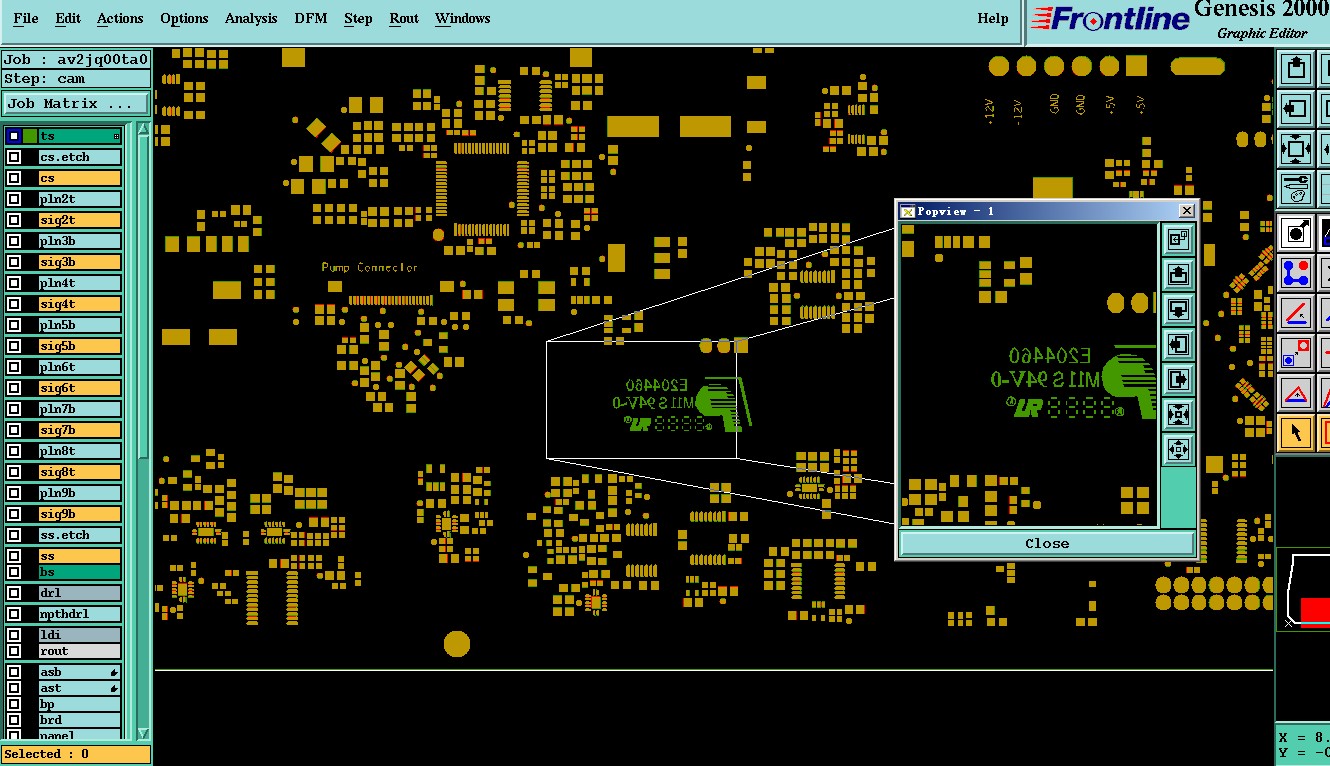Select the pln2t layer name
The height and width of the screenshot is (766, 1330).
[x=80, y=199]
